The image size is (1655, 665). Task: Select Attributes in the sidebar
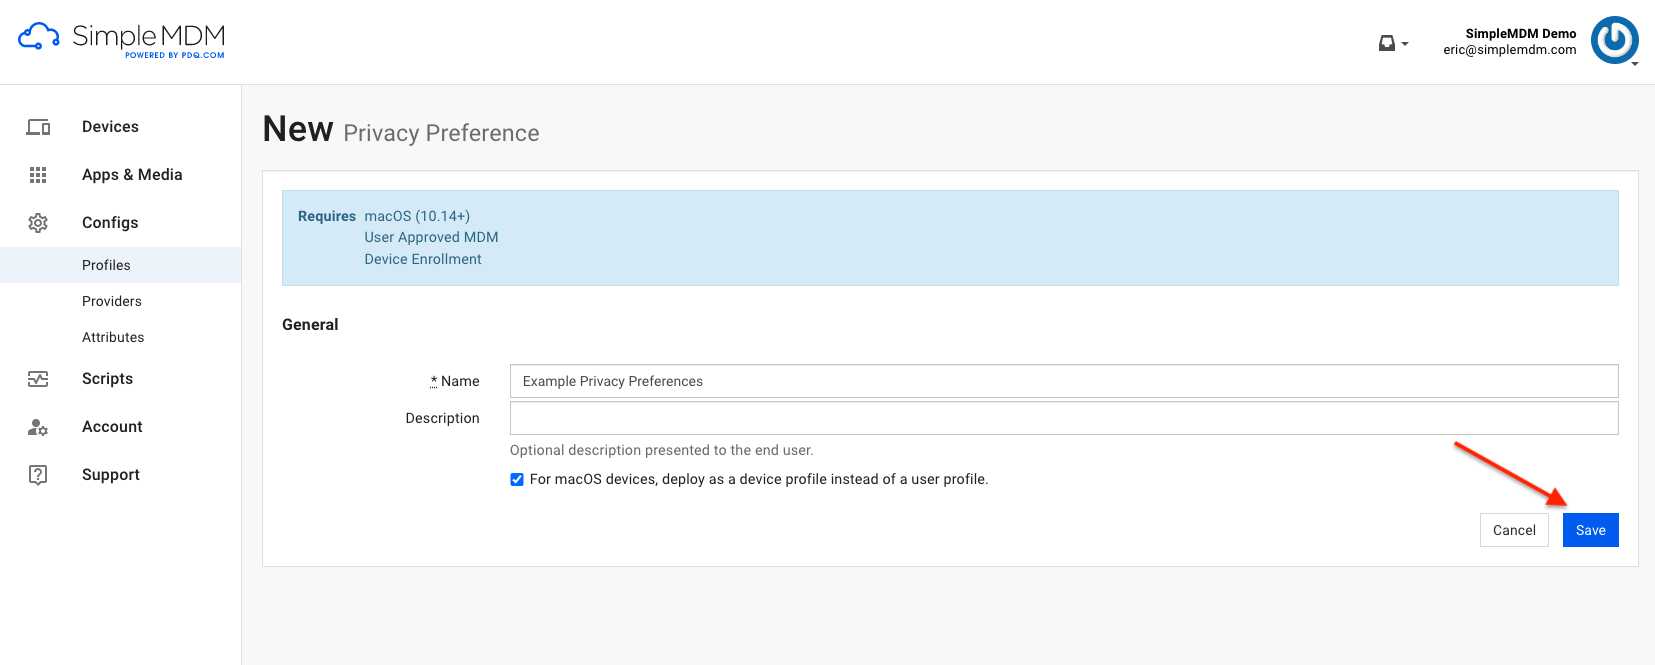pyautogui.click(x=113, y=337)
